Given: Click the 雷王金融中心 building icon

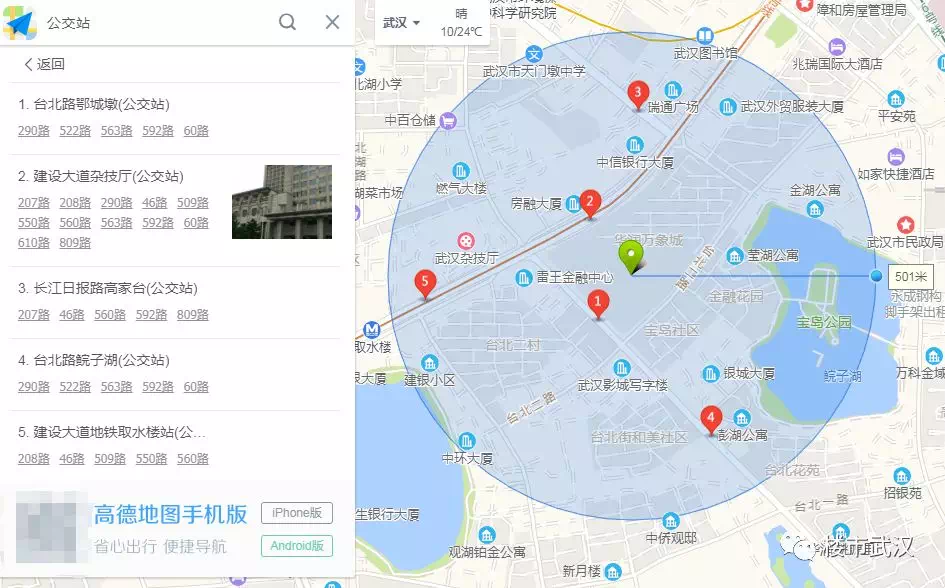Looking at the screenshot, I should 523,278.
